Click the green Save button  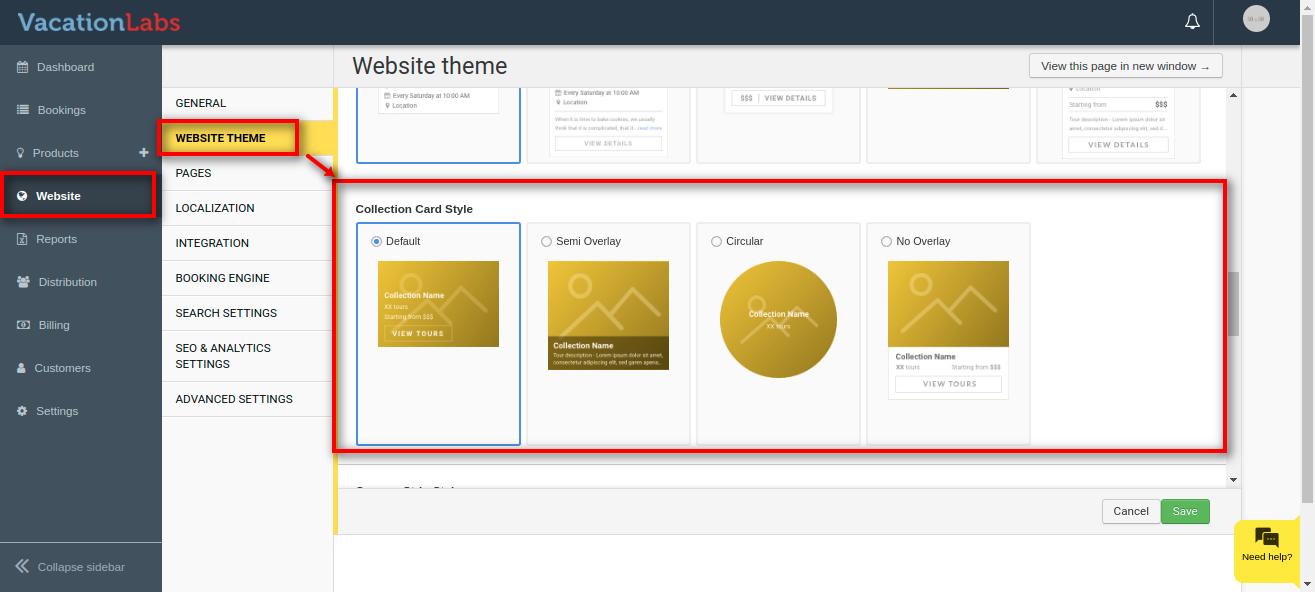tap(1185, 511)
